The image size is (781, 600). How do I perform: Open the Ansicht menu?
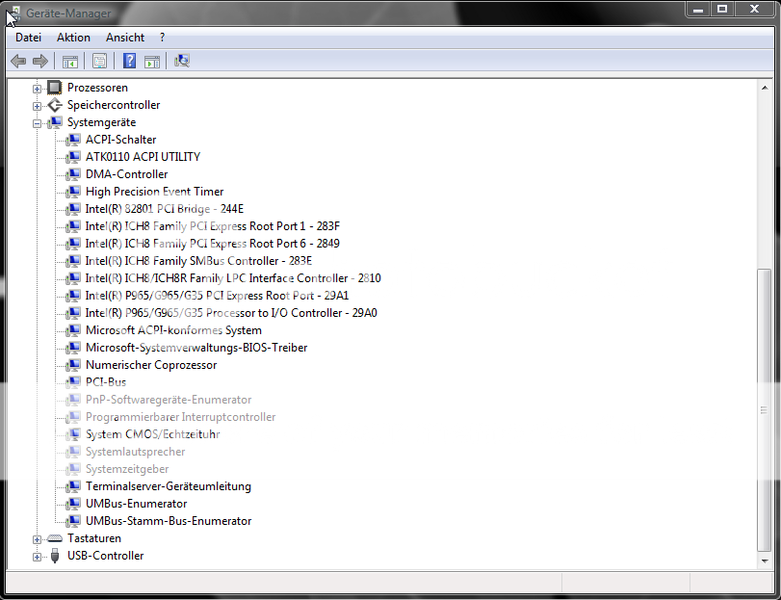tap(125, 37)
